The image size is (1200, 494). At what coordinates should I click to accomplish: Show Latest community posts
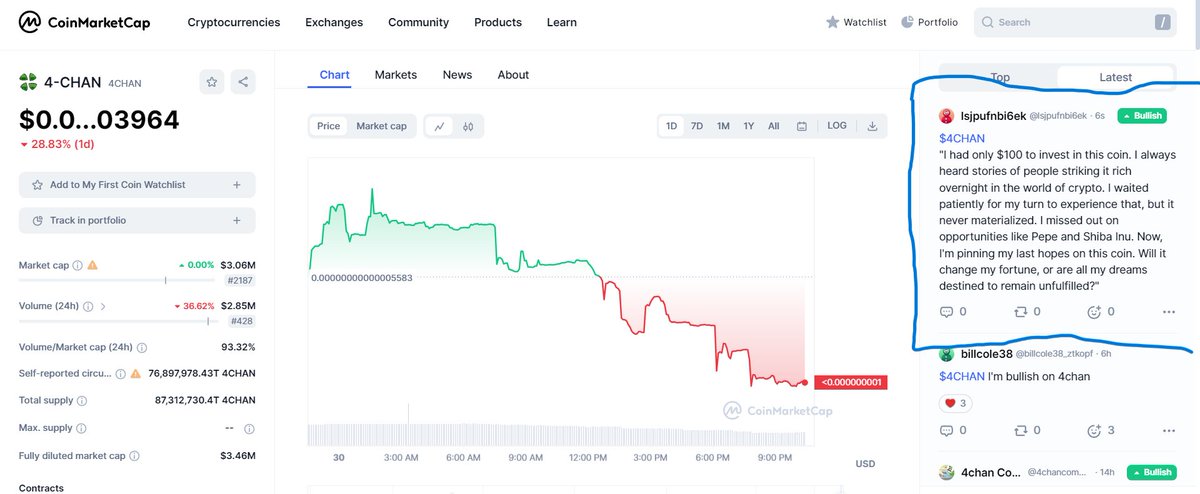click(1115, 77)
